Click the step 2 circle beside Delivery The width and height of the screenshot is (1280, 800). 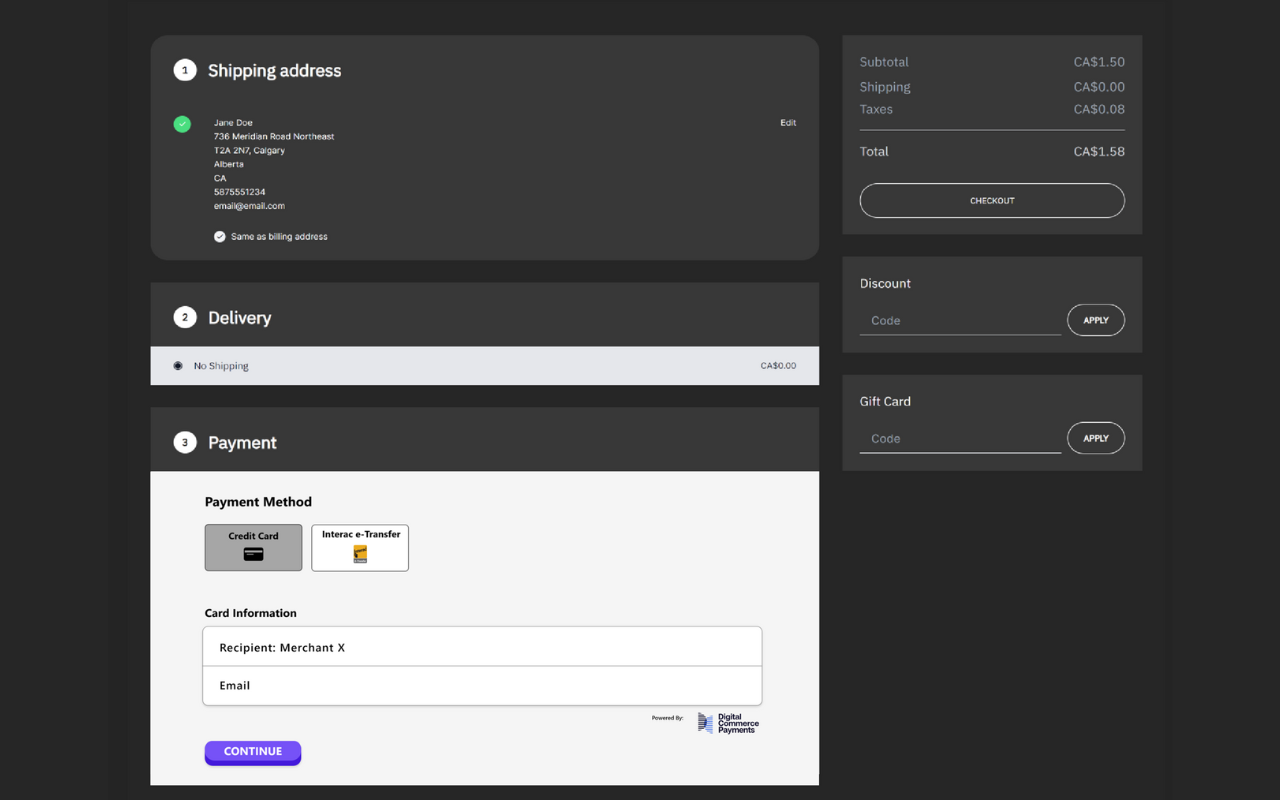click(x=185, y=317)
